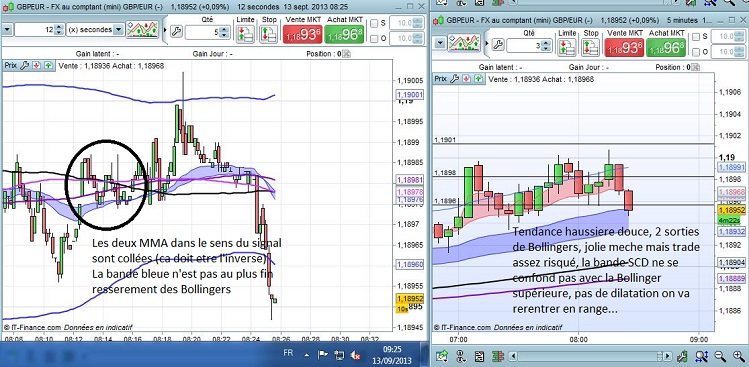Viewport: 749px width, 367px height.
Task: Click the left arrow of the bottom chart scrollbar
Action: pyautogui.click(x=512, y=356)
